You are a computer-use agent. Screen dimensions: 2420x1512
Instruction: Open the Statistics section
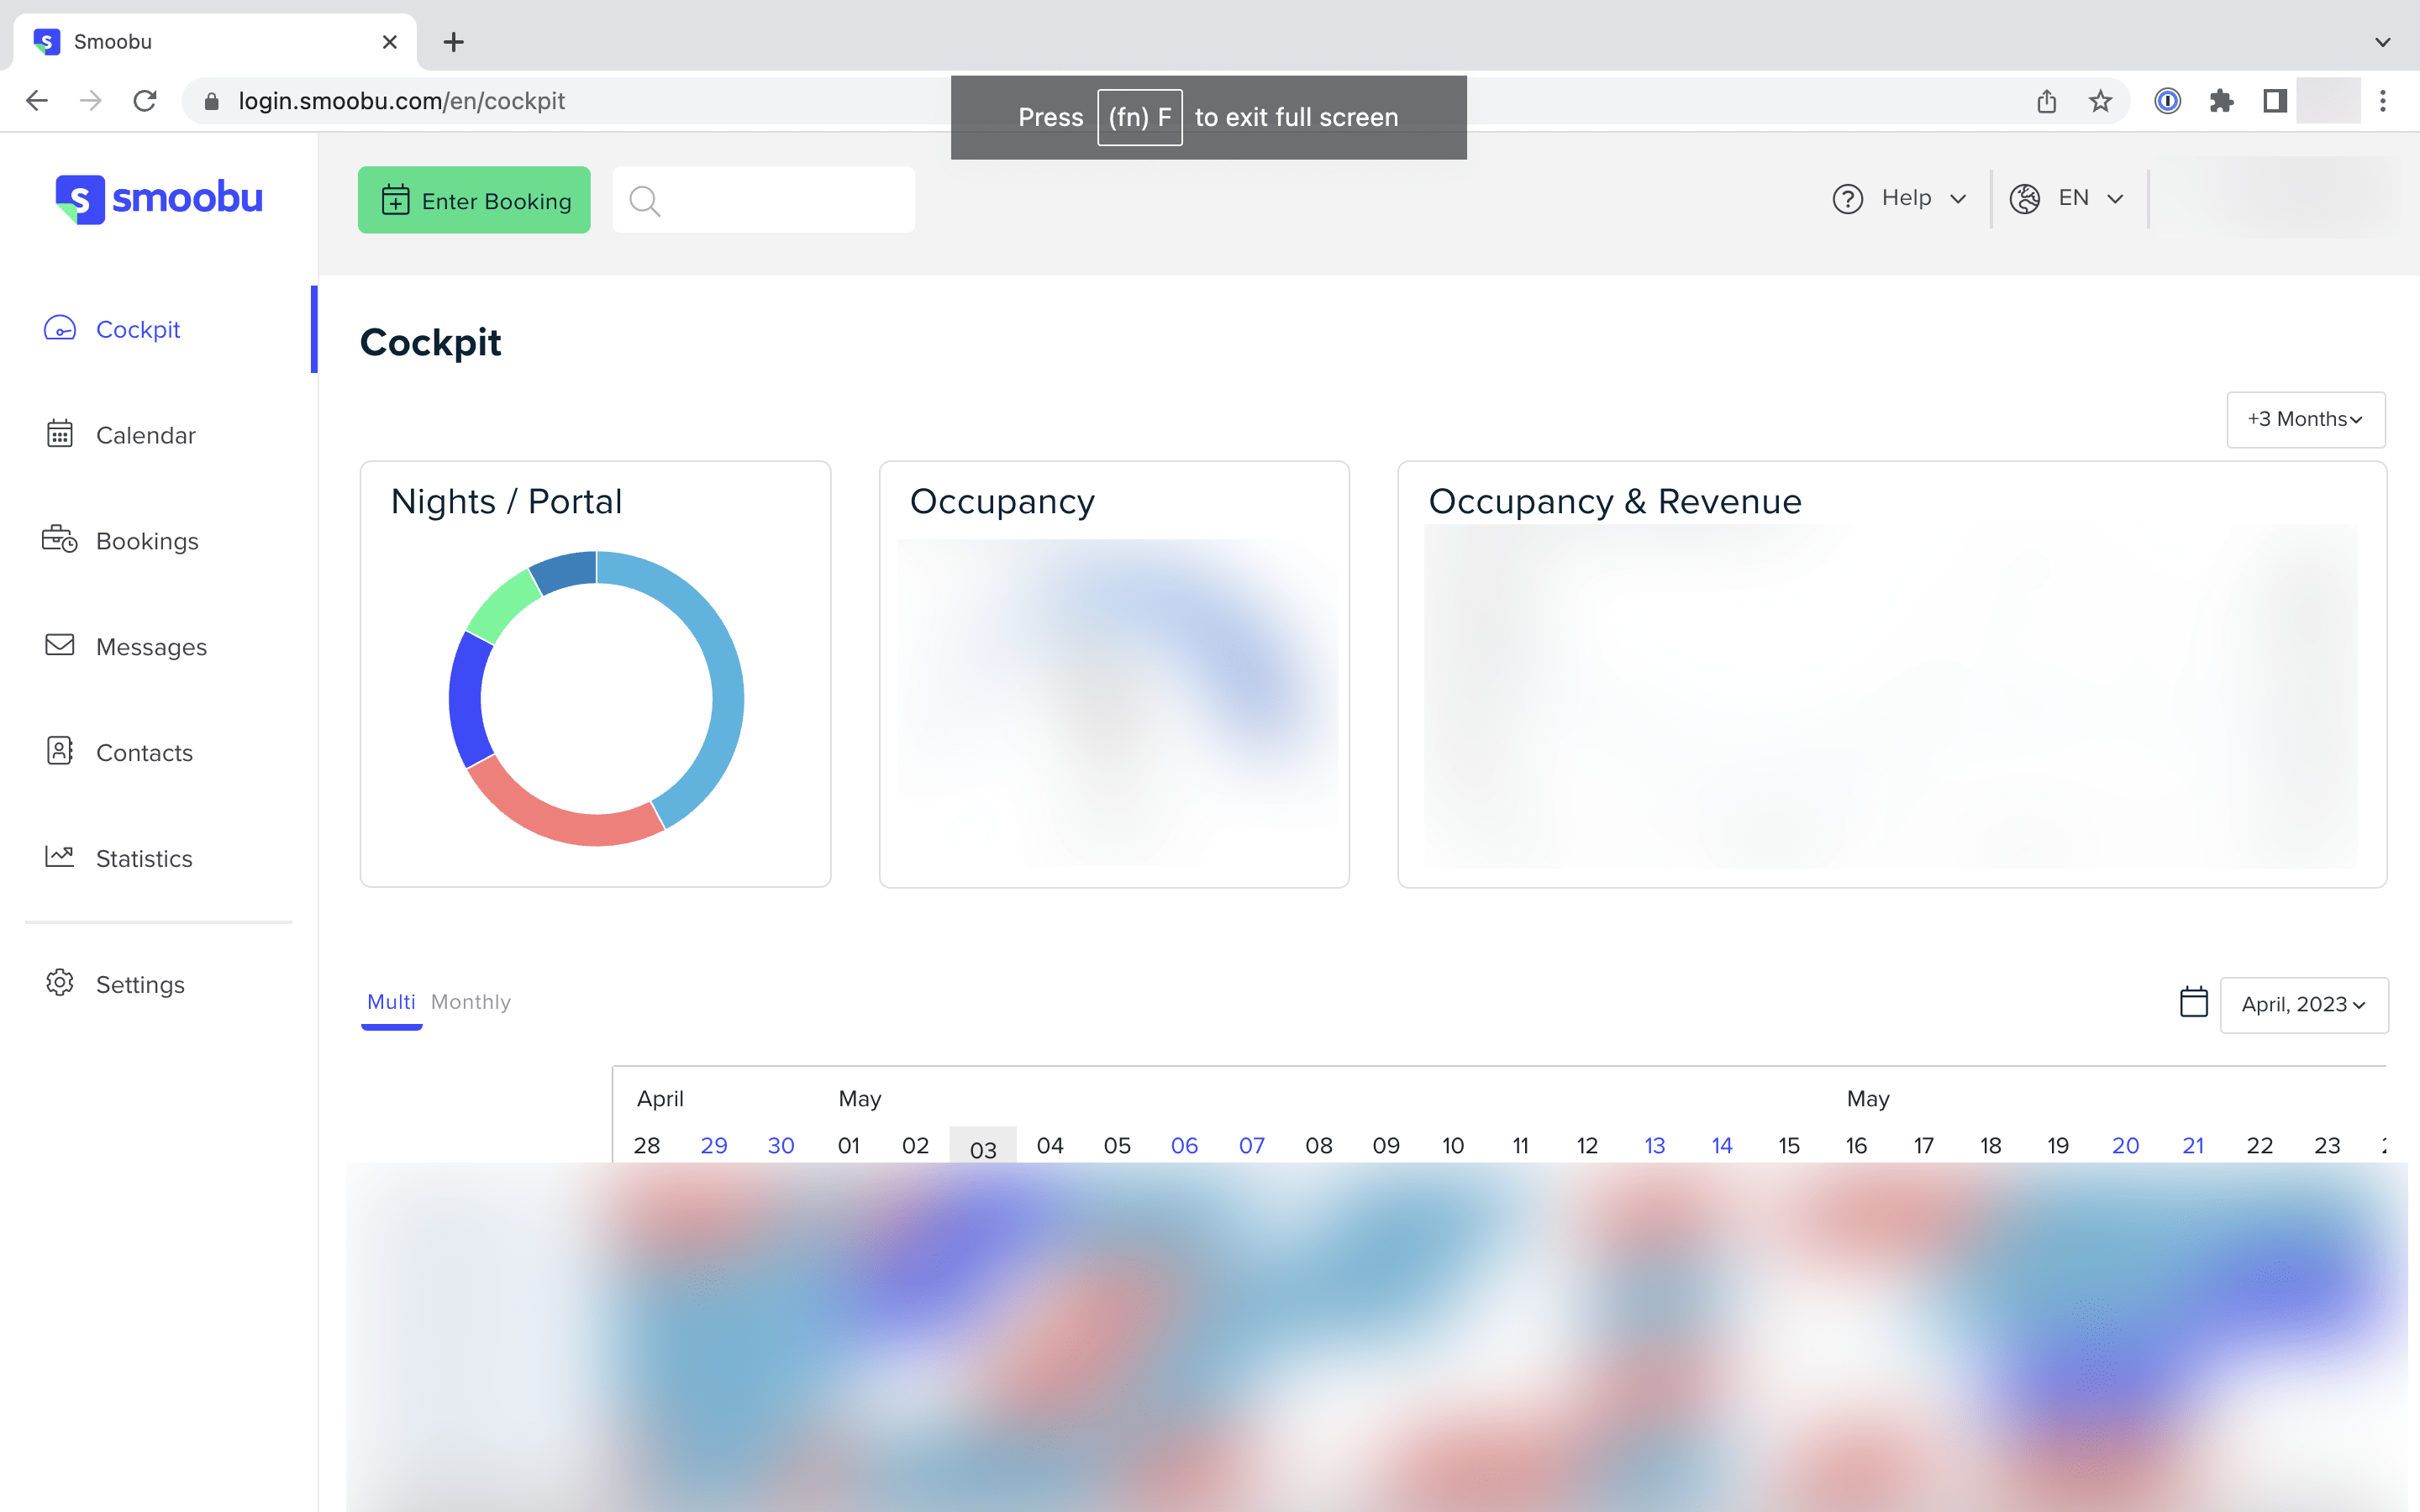click(144, 858)
